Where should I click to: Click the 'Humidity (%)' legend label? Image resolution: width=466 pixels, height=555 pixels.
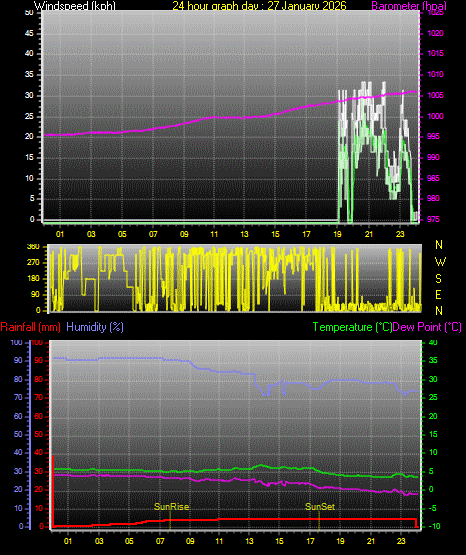point(95,327)
